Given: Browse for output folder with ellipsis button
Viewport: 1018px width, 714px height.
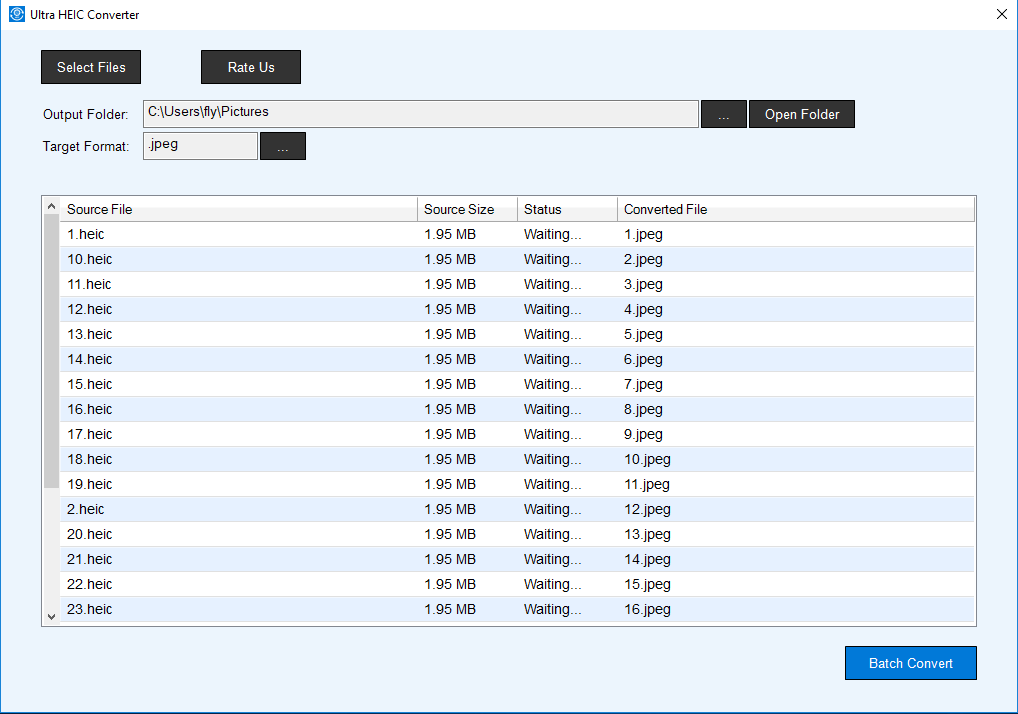Looking at the screenshot, I should 724,114.
